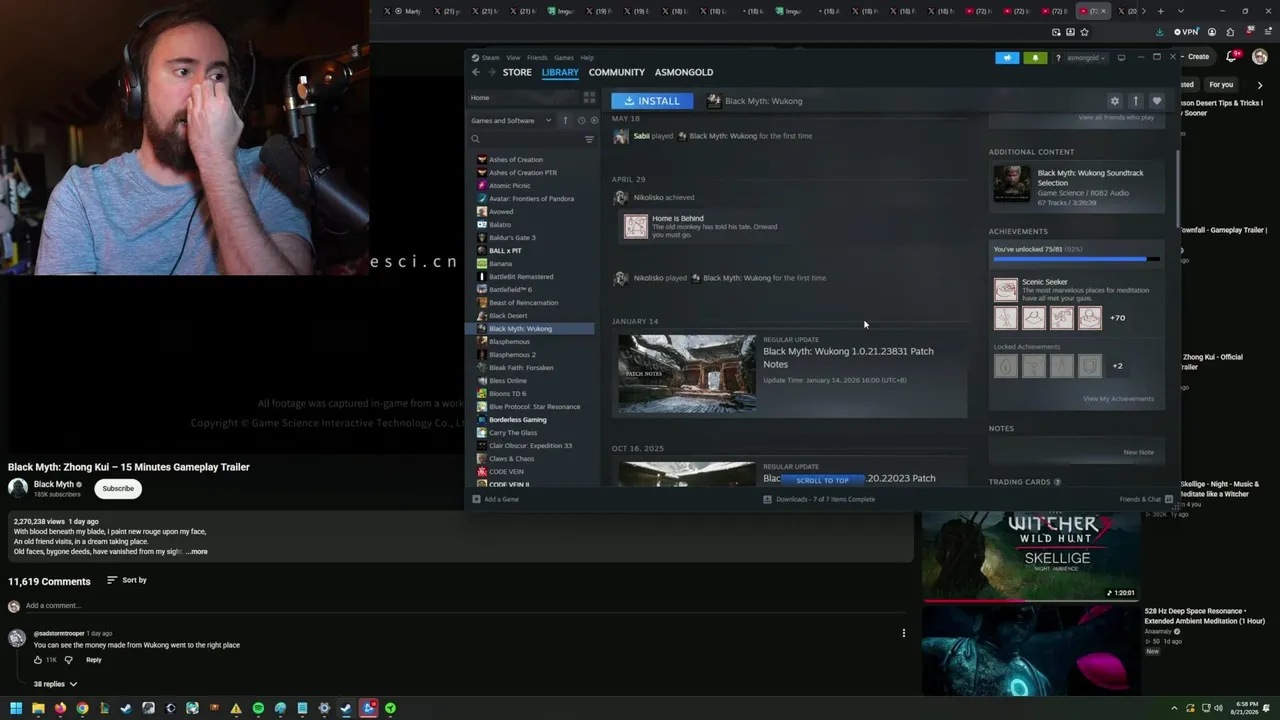Viewport: 1280px width, 720px height.
Task: Click the play icon in library sidebar header
Action: point(592,121)
